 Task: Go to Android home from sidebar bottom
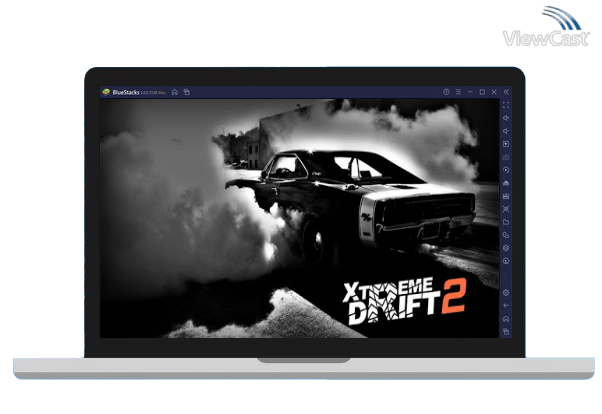point(506,319)
